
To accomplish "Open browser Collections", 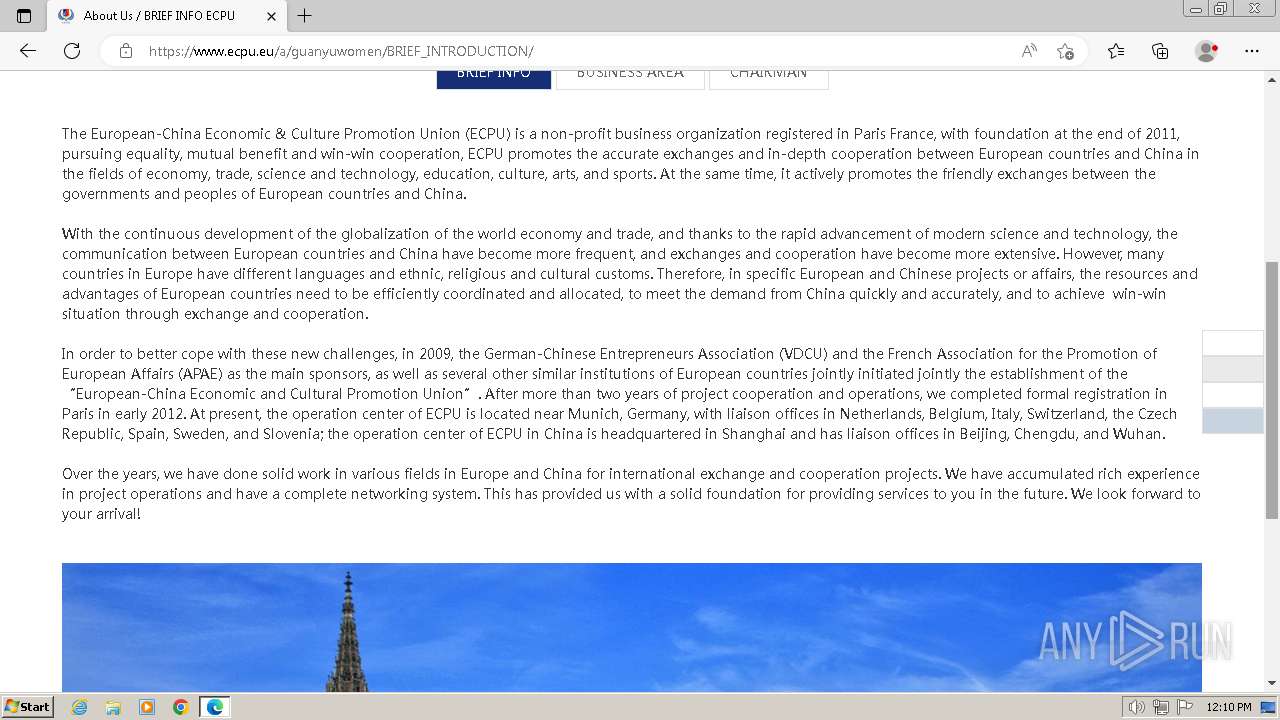I will (1160, 51).
